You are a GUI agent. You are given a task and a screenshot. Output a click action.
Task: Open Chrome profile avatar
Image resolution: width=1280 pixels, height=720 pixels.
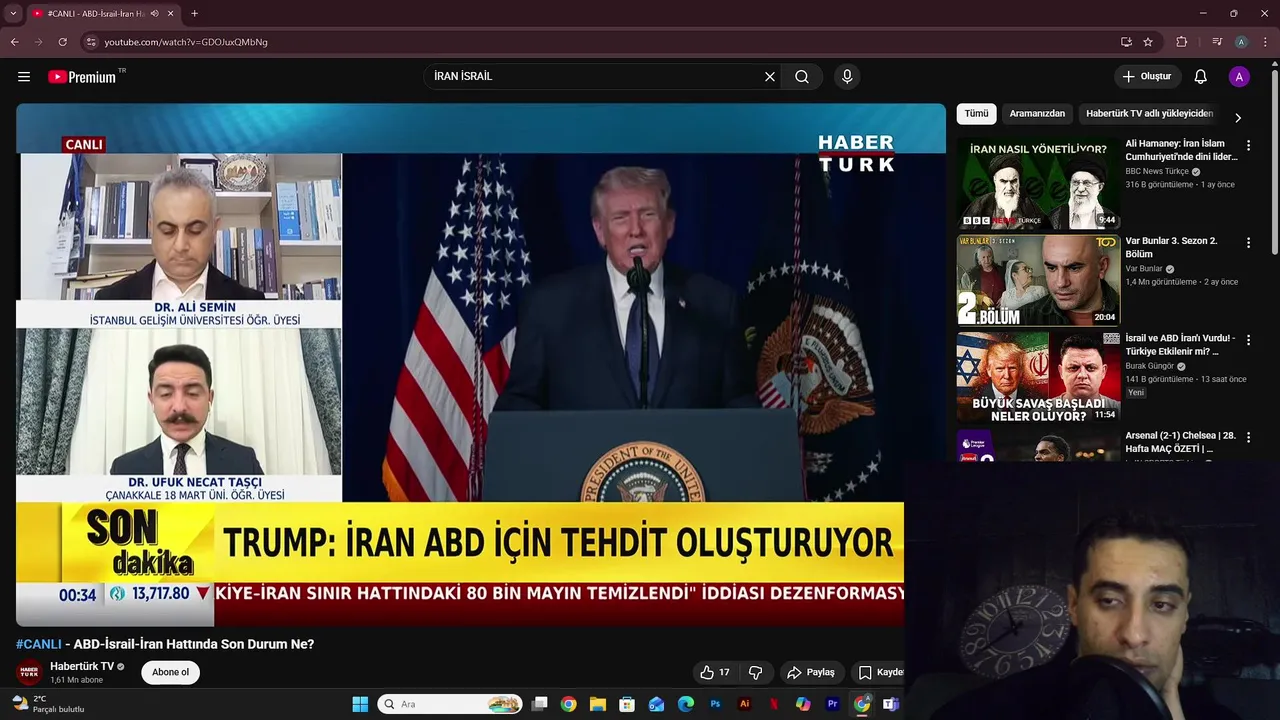point(1241,42)
